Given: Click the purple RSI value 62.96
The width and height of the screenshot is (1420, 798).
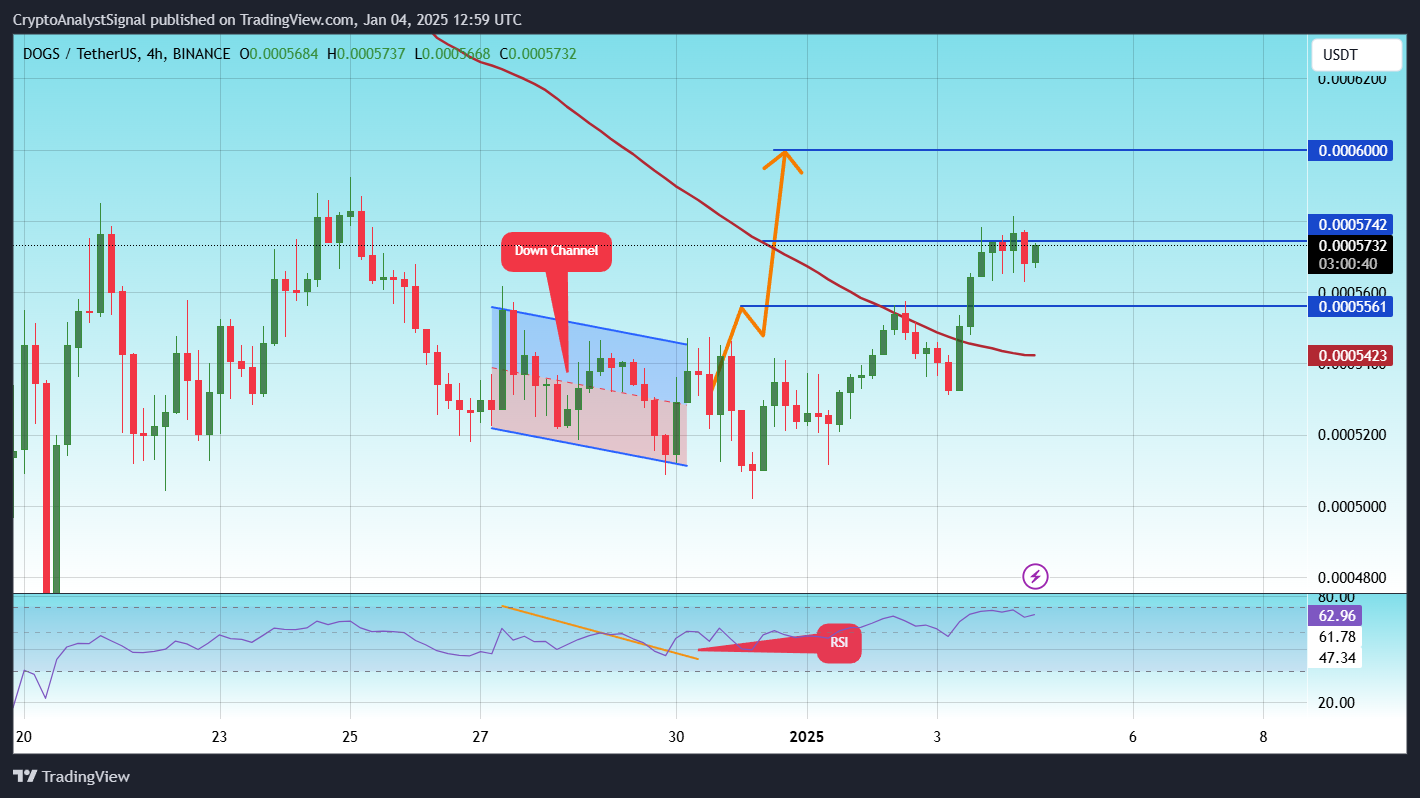Looking at the screenshot, I should coord(1337,616).
